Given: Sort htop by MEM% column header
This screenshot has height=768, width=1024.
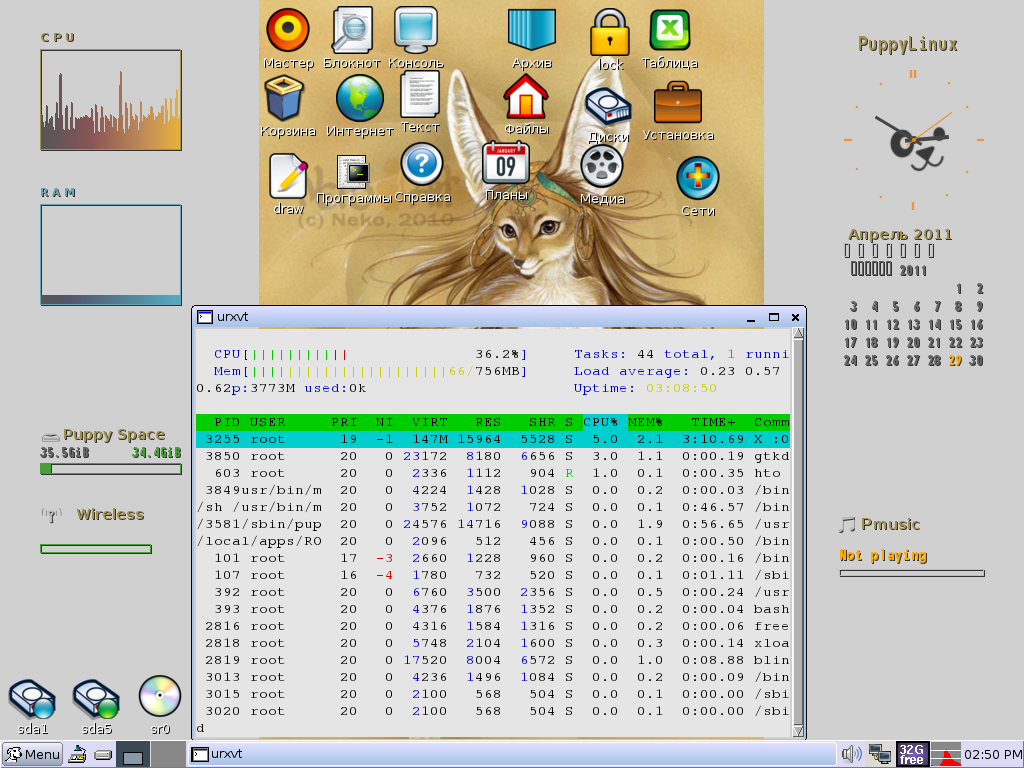Looking at the screenshot, I should click(x=645, y=422).
